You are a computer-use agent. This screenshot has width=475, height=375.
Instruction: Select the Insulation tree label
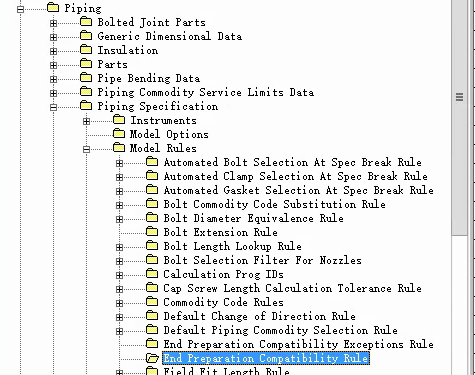(x=128, y=50)
